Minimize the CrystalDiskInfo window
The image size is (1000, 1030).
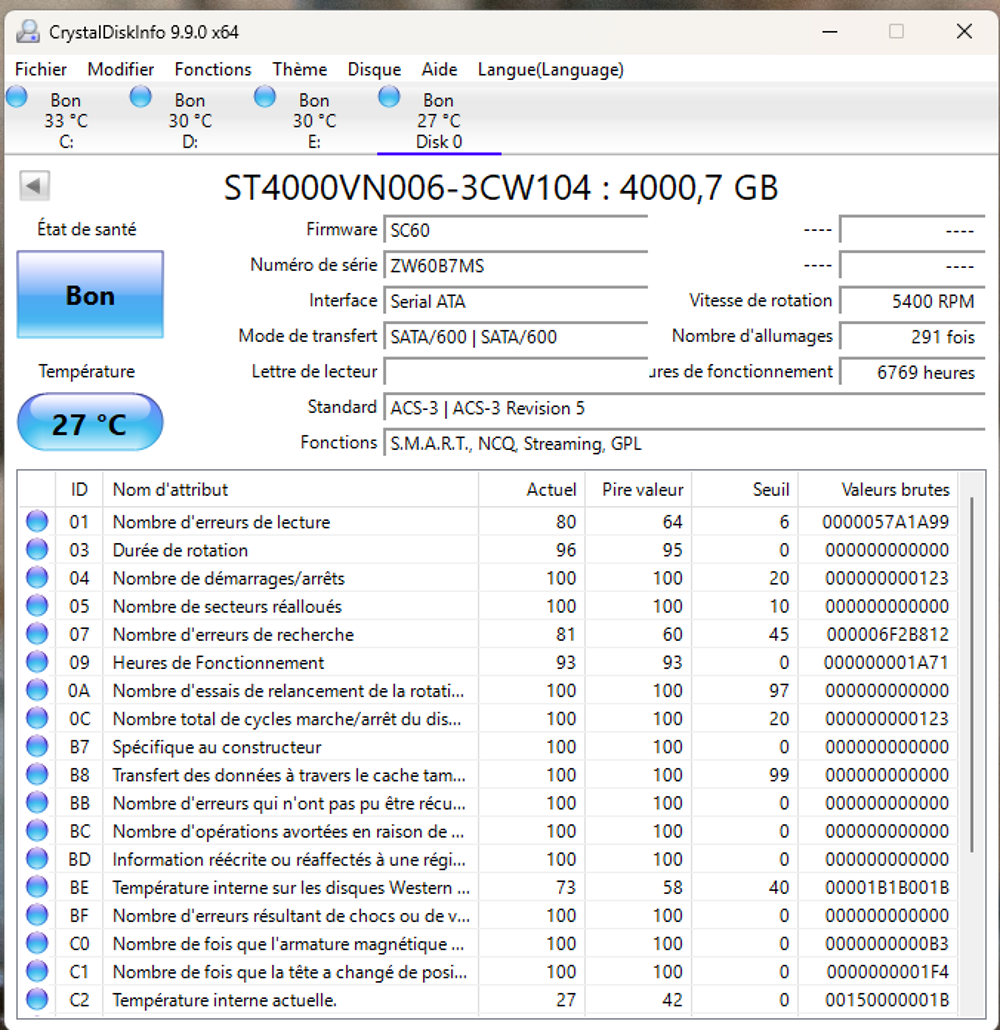point(830,32)
